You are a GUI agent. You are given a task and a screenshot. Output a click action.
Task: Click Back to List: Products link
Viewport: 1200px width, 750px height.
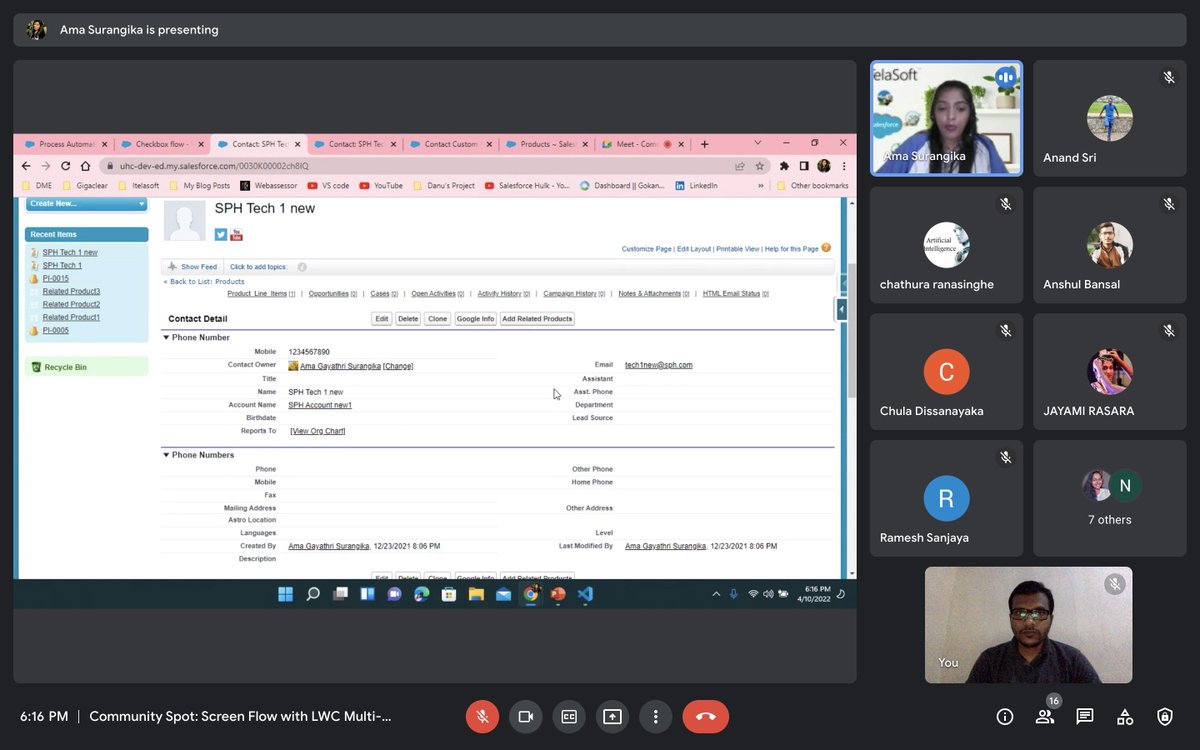(204, 282)
